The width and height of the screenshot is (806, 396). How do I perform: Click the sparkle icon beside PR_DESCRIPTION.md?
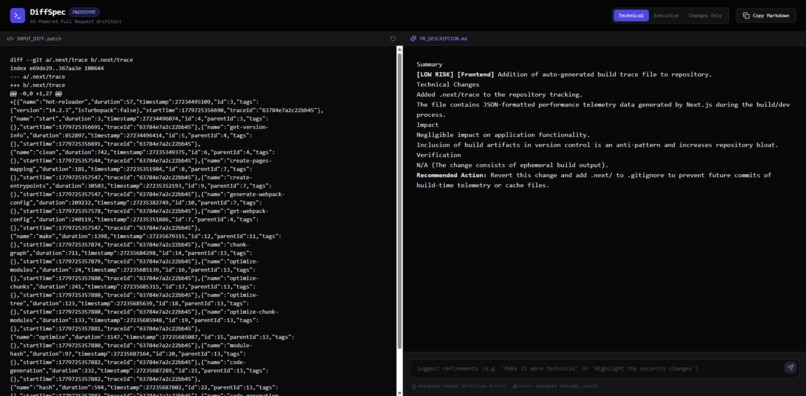[x=413, y=39]
